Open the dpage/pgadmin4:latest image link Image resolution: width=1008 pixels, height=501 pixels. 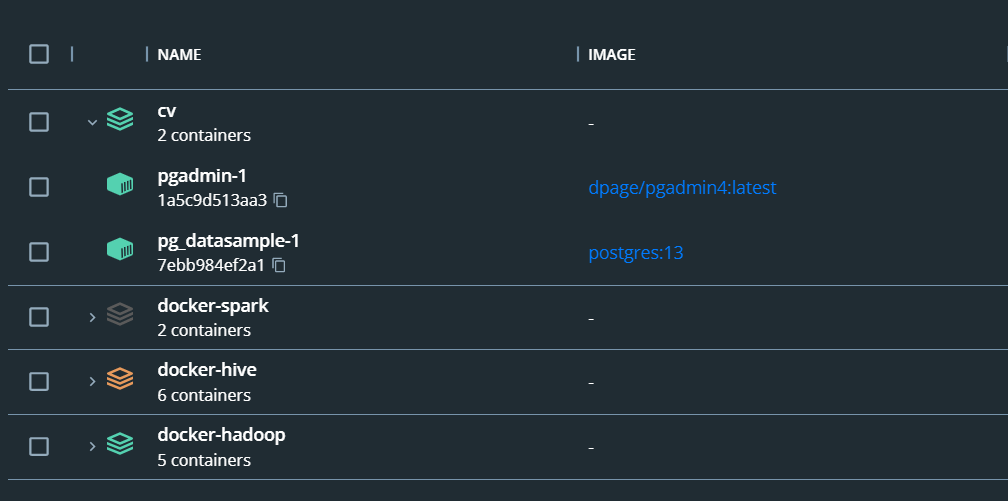pos(682,188)
